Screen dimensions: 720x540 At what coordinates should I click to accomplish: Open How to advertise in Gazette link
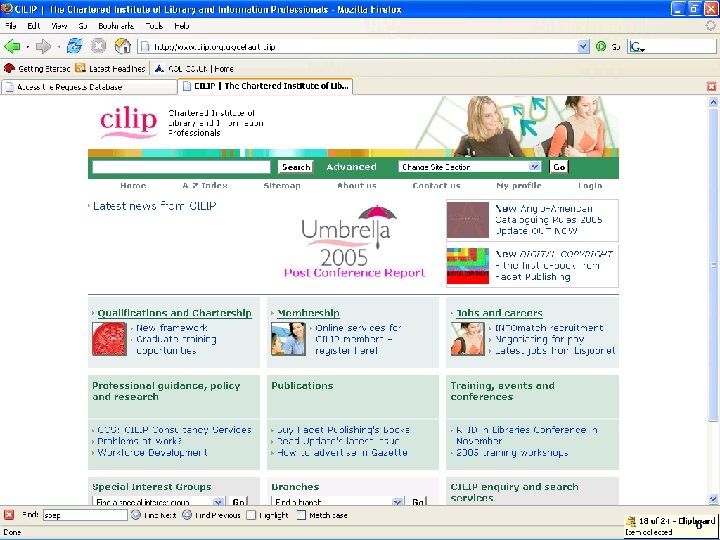click(342, 452)
